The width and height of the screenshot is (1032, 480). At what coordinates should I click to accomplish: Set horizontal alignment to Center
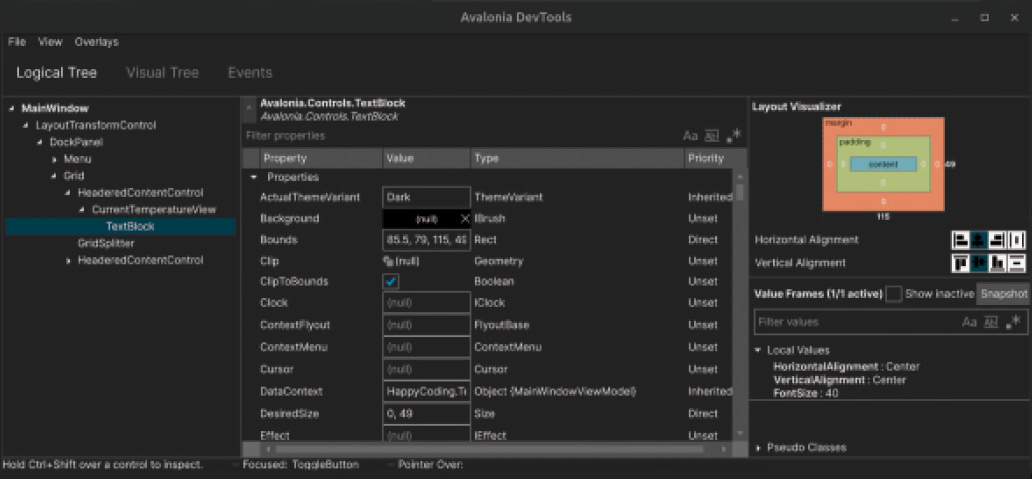point(979,240)
